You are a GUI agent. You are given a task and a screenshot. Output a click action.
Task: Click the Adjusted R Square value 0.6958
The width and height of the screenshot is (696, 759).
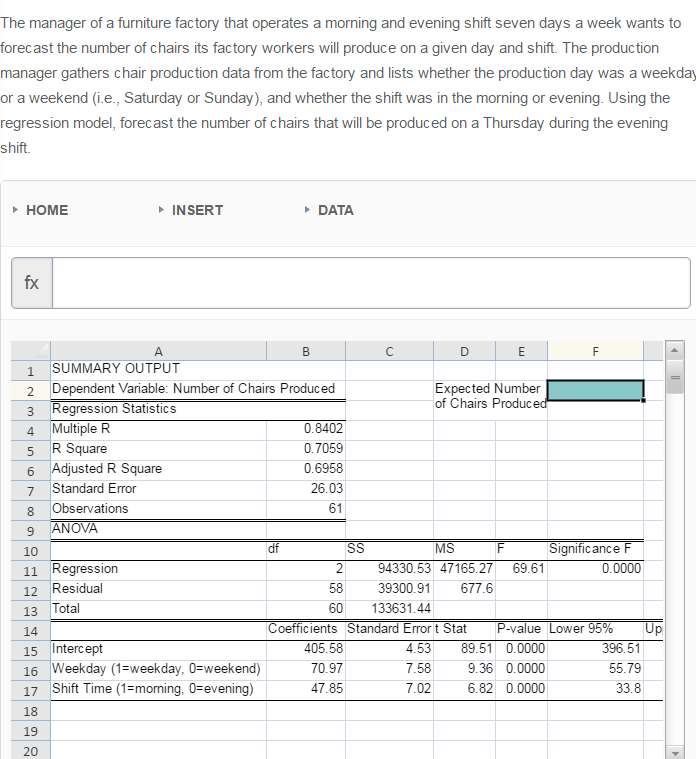[306, 469]
